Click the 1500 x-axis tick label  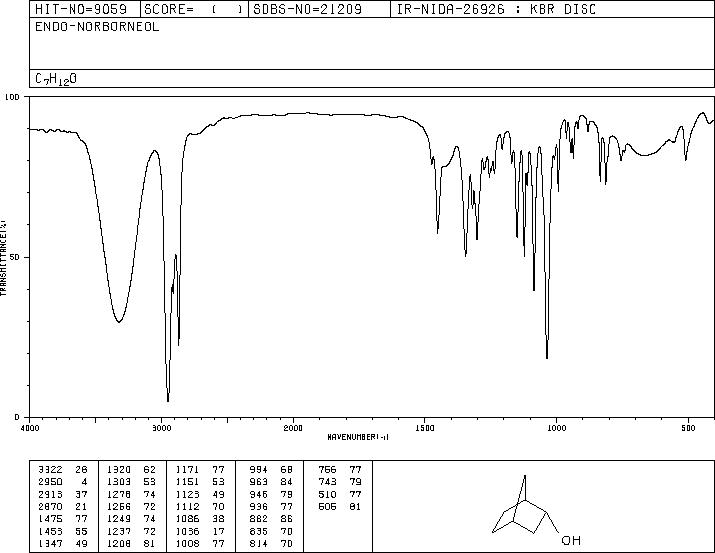(425, 428)
